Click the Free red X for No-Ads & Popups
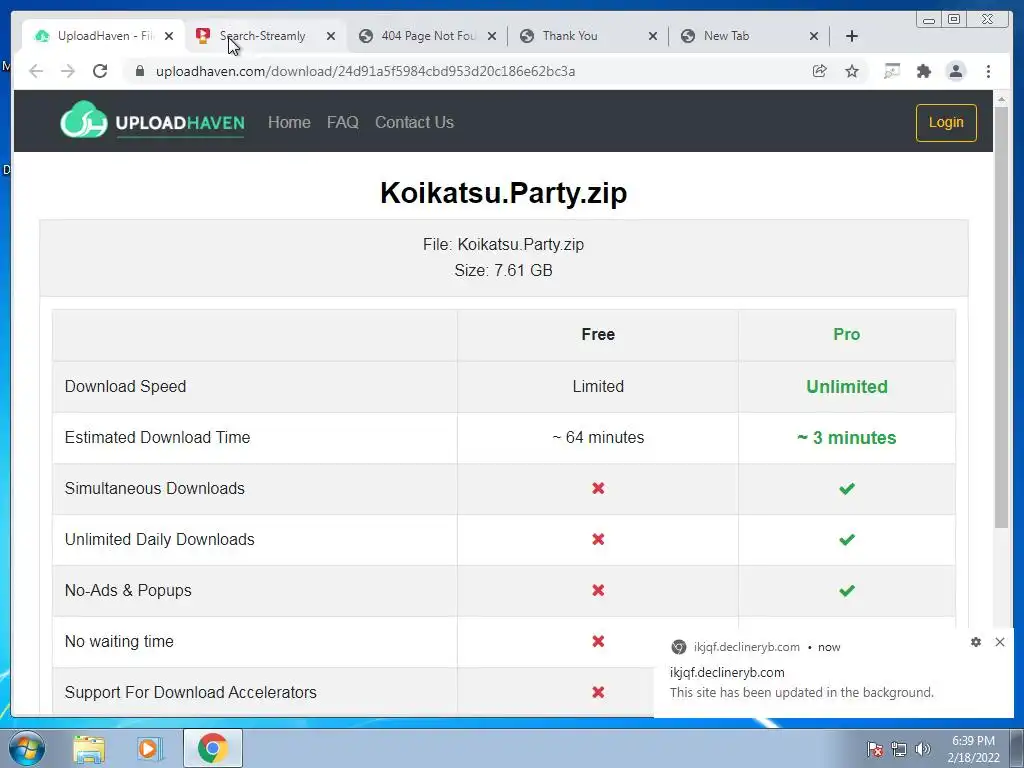 [598, 590]
